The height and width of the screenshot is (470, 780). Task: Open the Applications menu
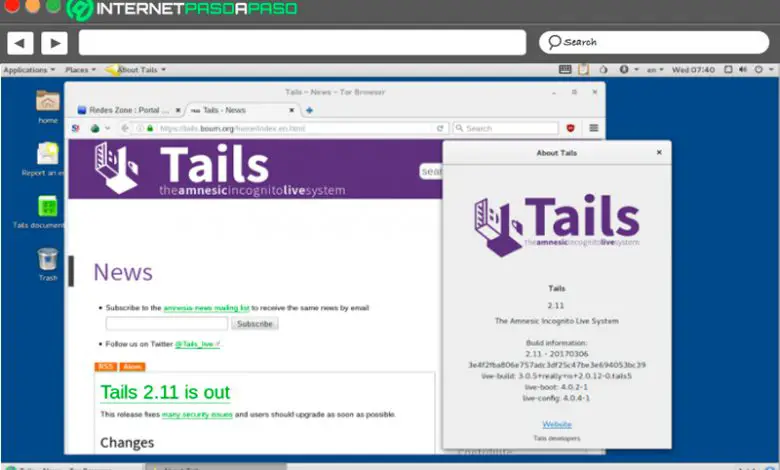[x=29, y=70]
